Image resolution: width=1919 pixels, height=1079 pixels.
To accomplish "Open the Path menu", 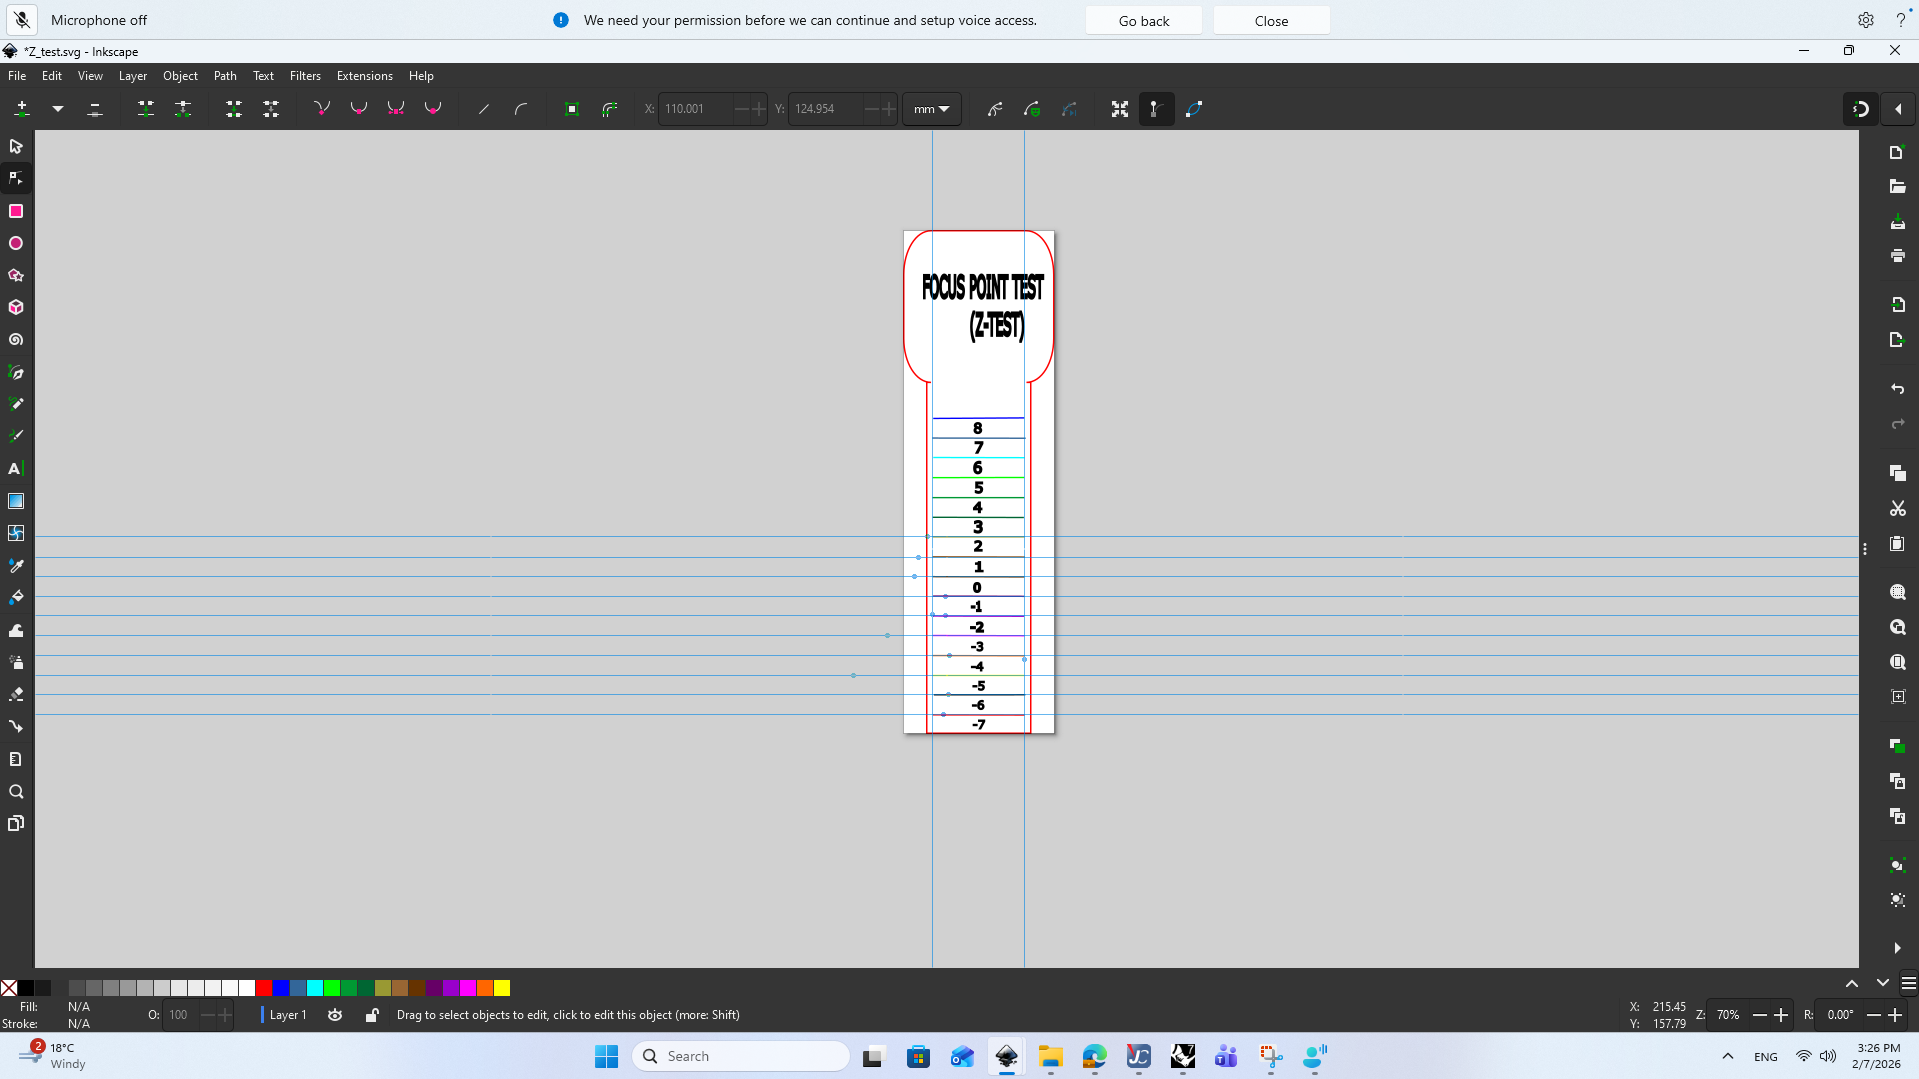I will point(225,75).
